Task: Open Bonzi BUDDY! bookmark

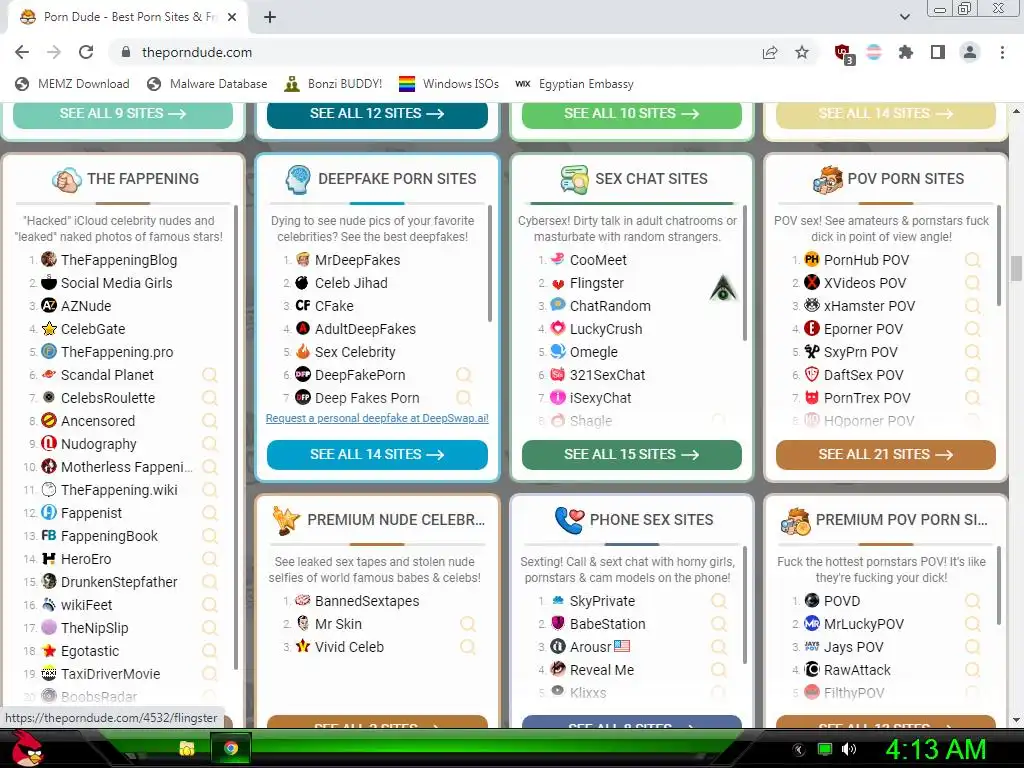Action: pyautogui.click(x=334, y=84)
